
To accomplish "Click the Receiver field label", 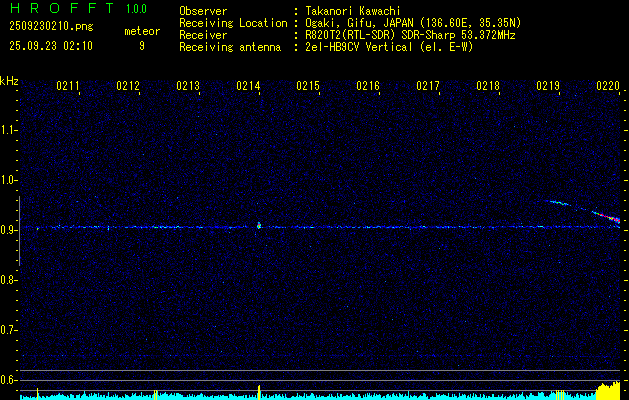I will (203, 35).
